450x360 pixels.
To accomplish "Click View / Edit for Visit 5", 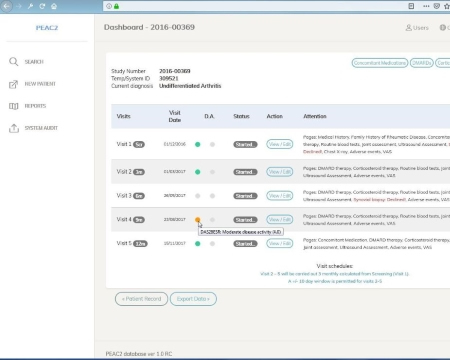I will tap(280, 244).
